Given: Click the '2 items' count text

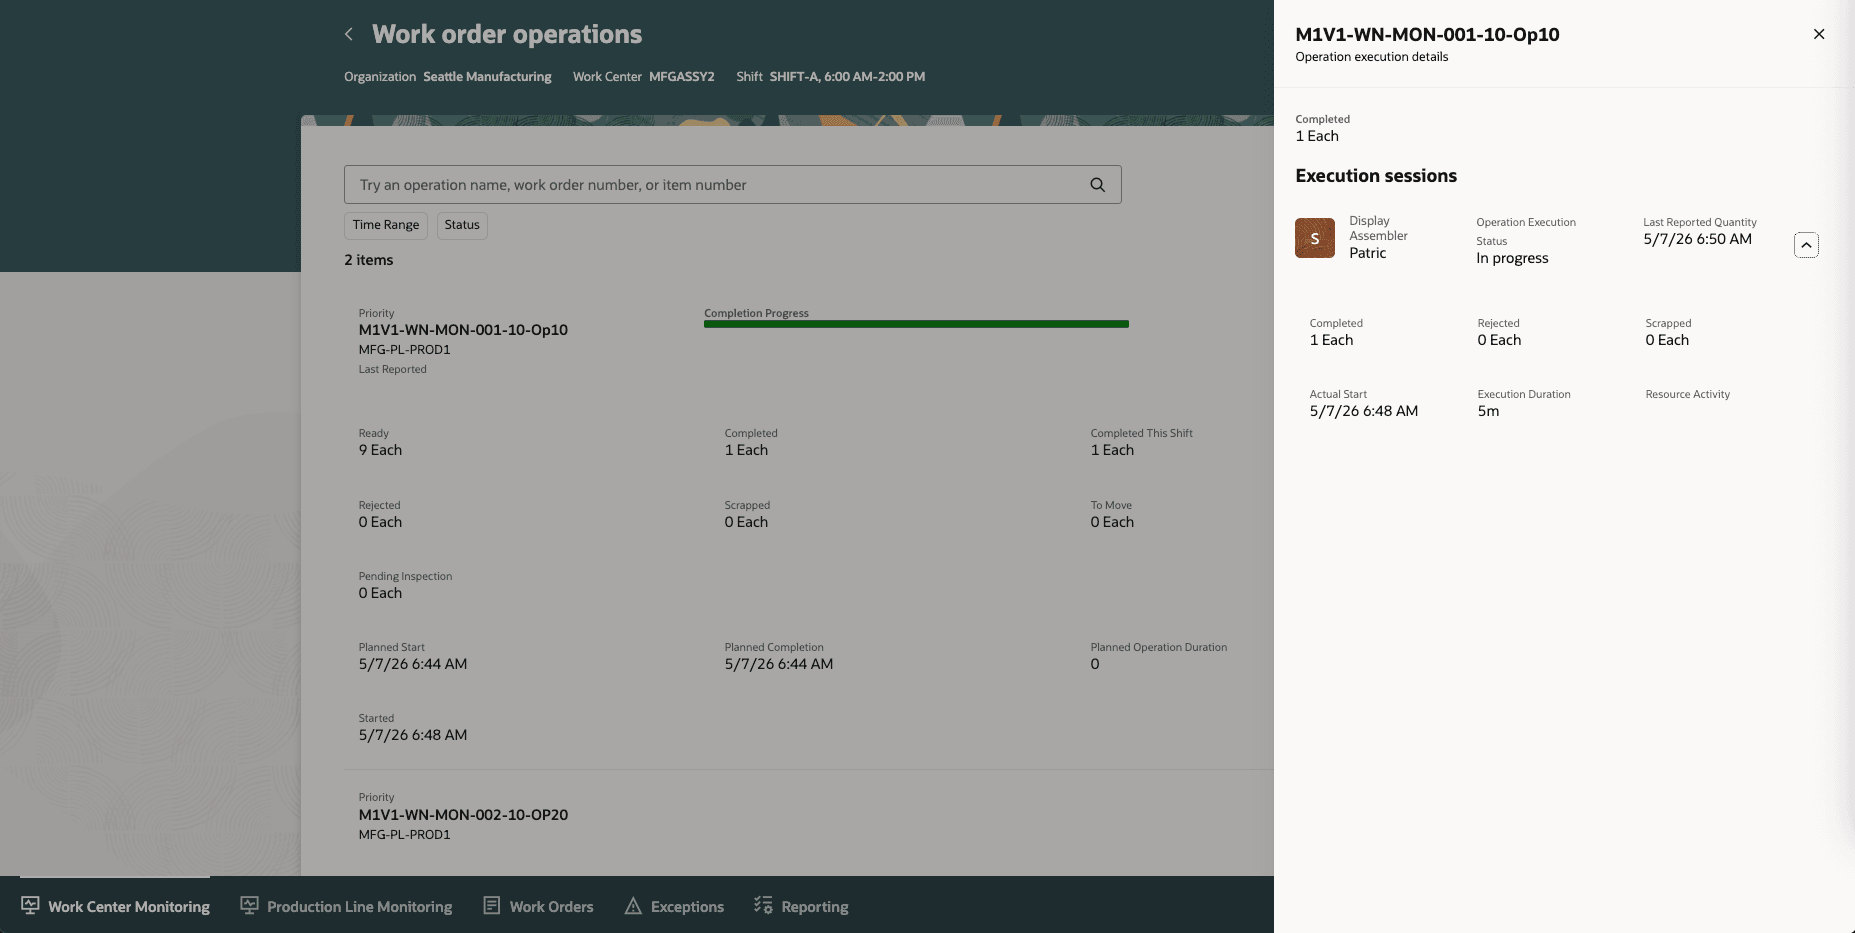Looking at the screenshot, I should coord(369,260).
